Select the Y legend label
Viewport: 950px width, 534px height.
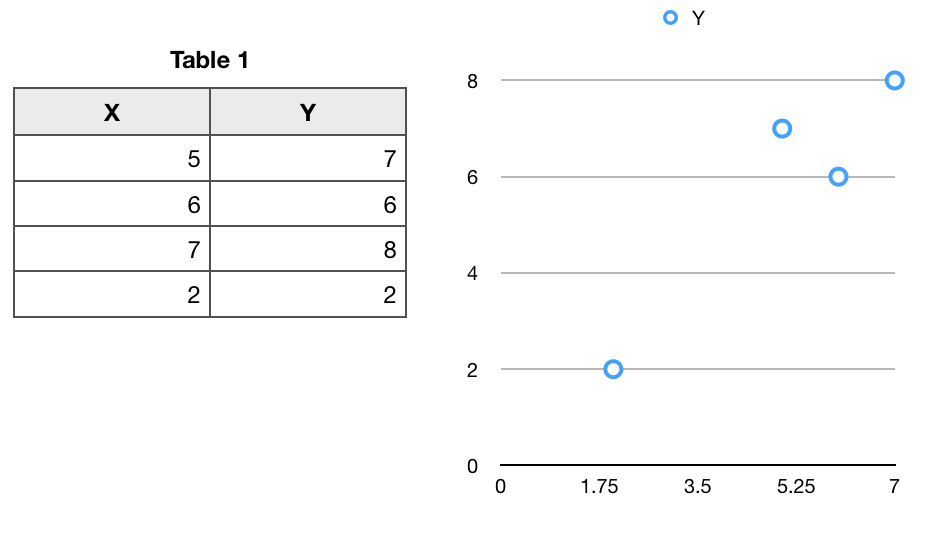point(698,18)
